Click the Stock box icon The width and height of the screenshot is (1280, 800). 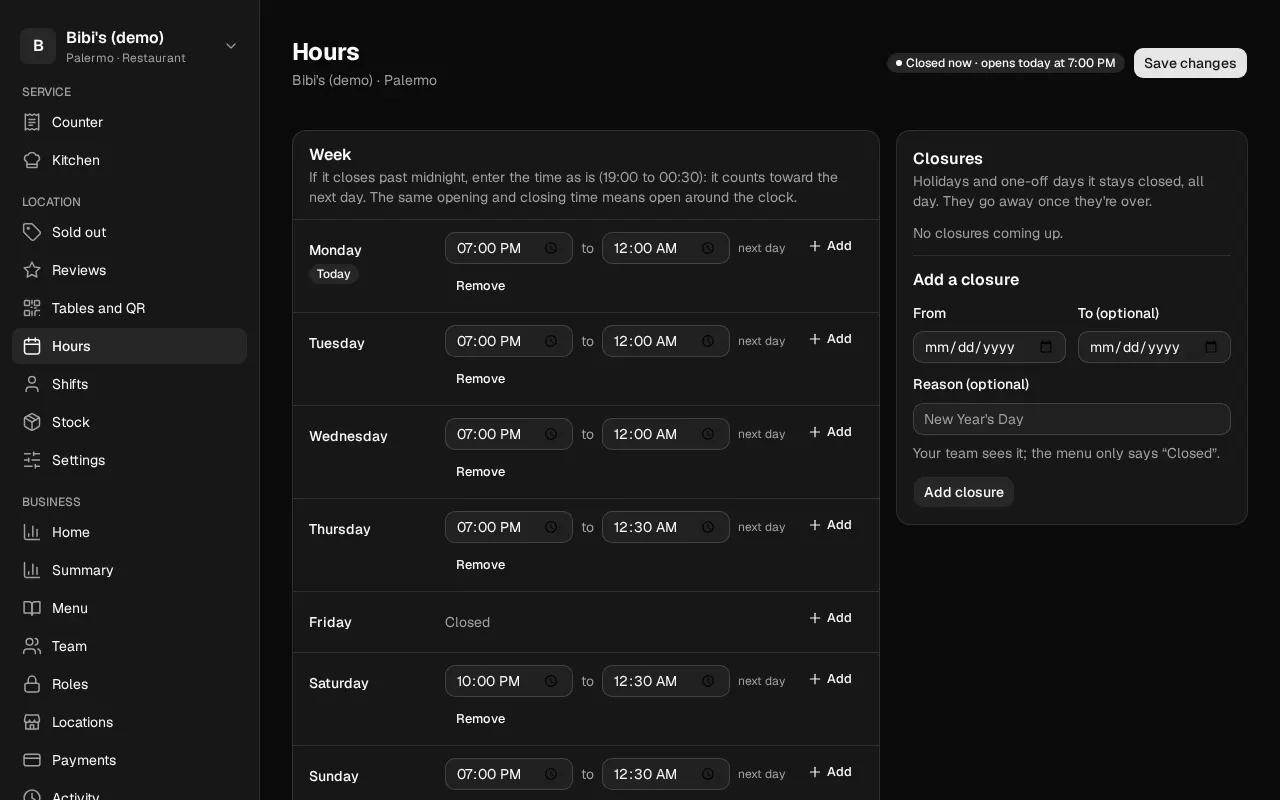point(32,422)
